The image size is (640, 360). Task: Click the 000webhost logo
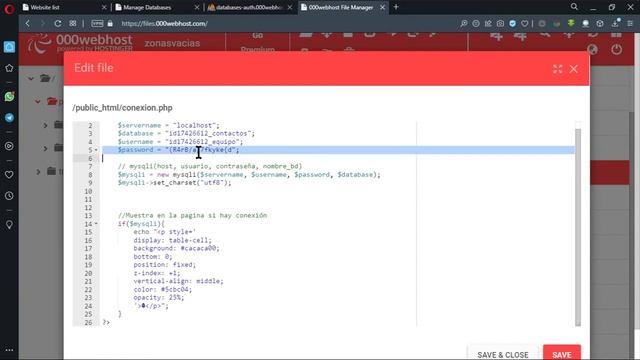(80, 43)
